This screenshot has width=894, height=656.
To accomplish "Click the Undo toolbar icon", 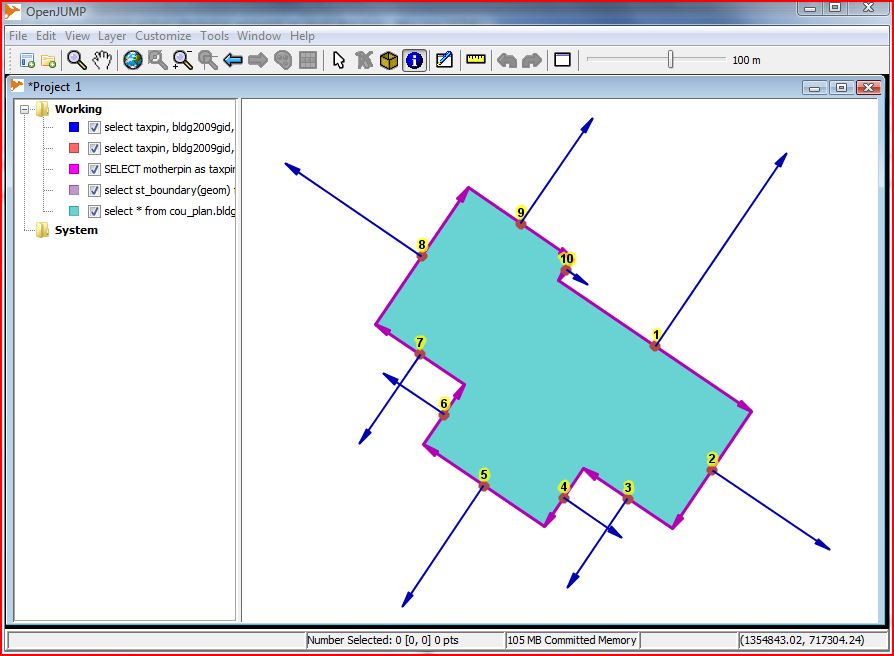I will pyautogui.click(x=506, y=60).
